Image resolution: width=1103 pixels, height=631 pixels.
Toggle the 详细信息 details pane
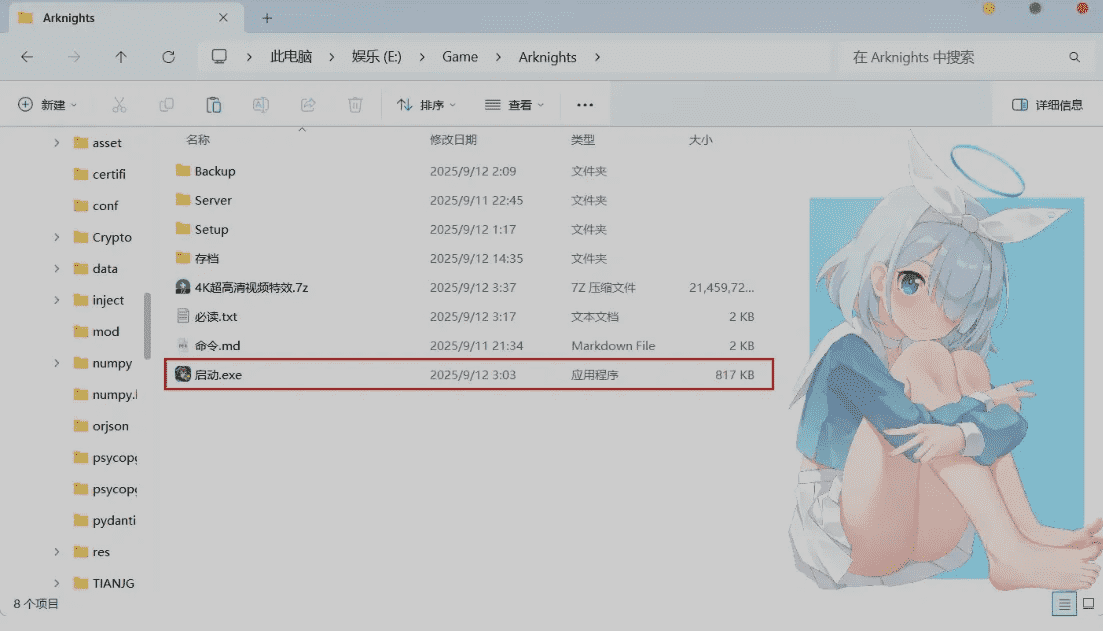[x=1047, y=105]
